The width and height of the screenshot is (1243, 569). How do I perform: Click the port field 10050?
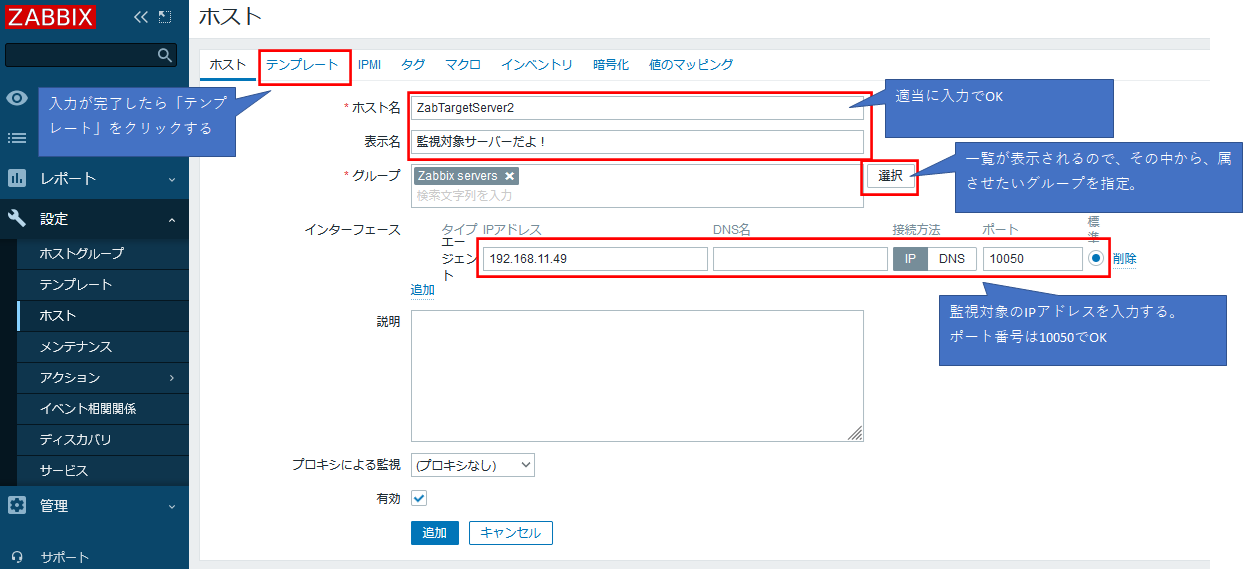1032,259
